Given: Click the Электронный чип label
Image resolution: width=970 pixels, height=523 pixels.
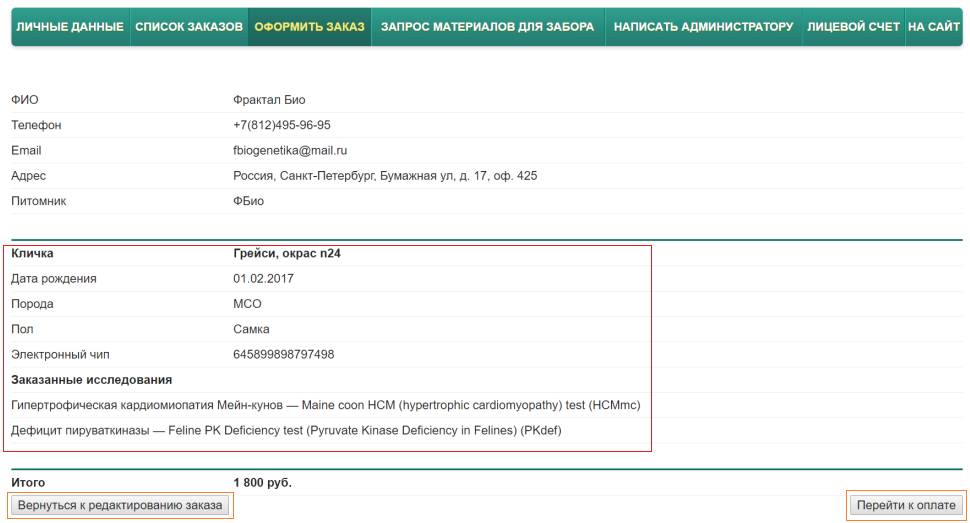Looking at the screenshot, I should (60, 355).
